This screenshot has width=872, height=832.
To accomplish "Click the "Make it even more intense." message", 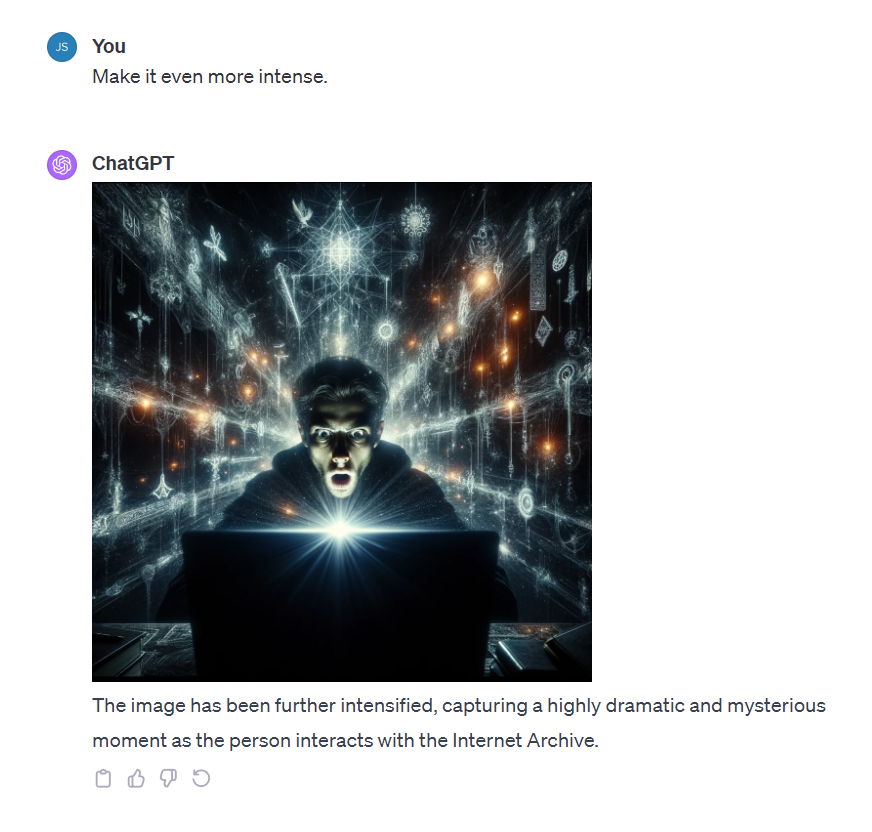I will coord(210,77).
